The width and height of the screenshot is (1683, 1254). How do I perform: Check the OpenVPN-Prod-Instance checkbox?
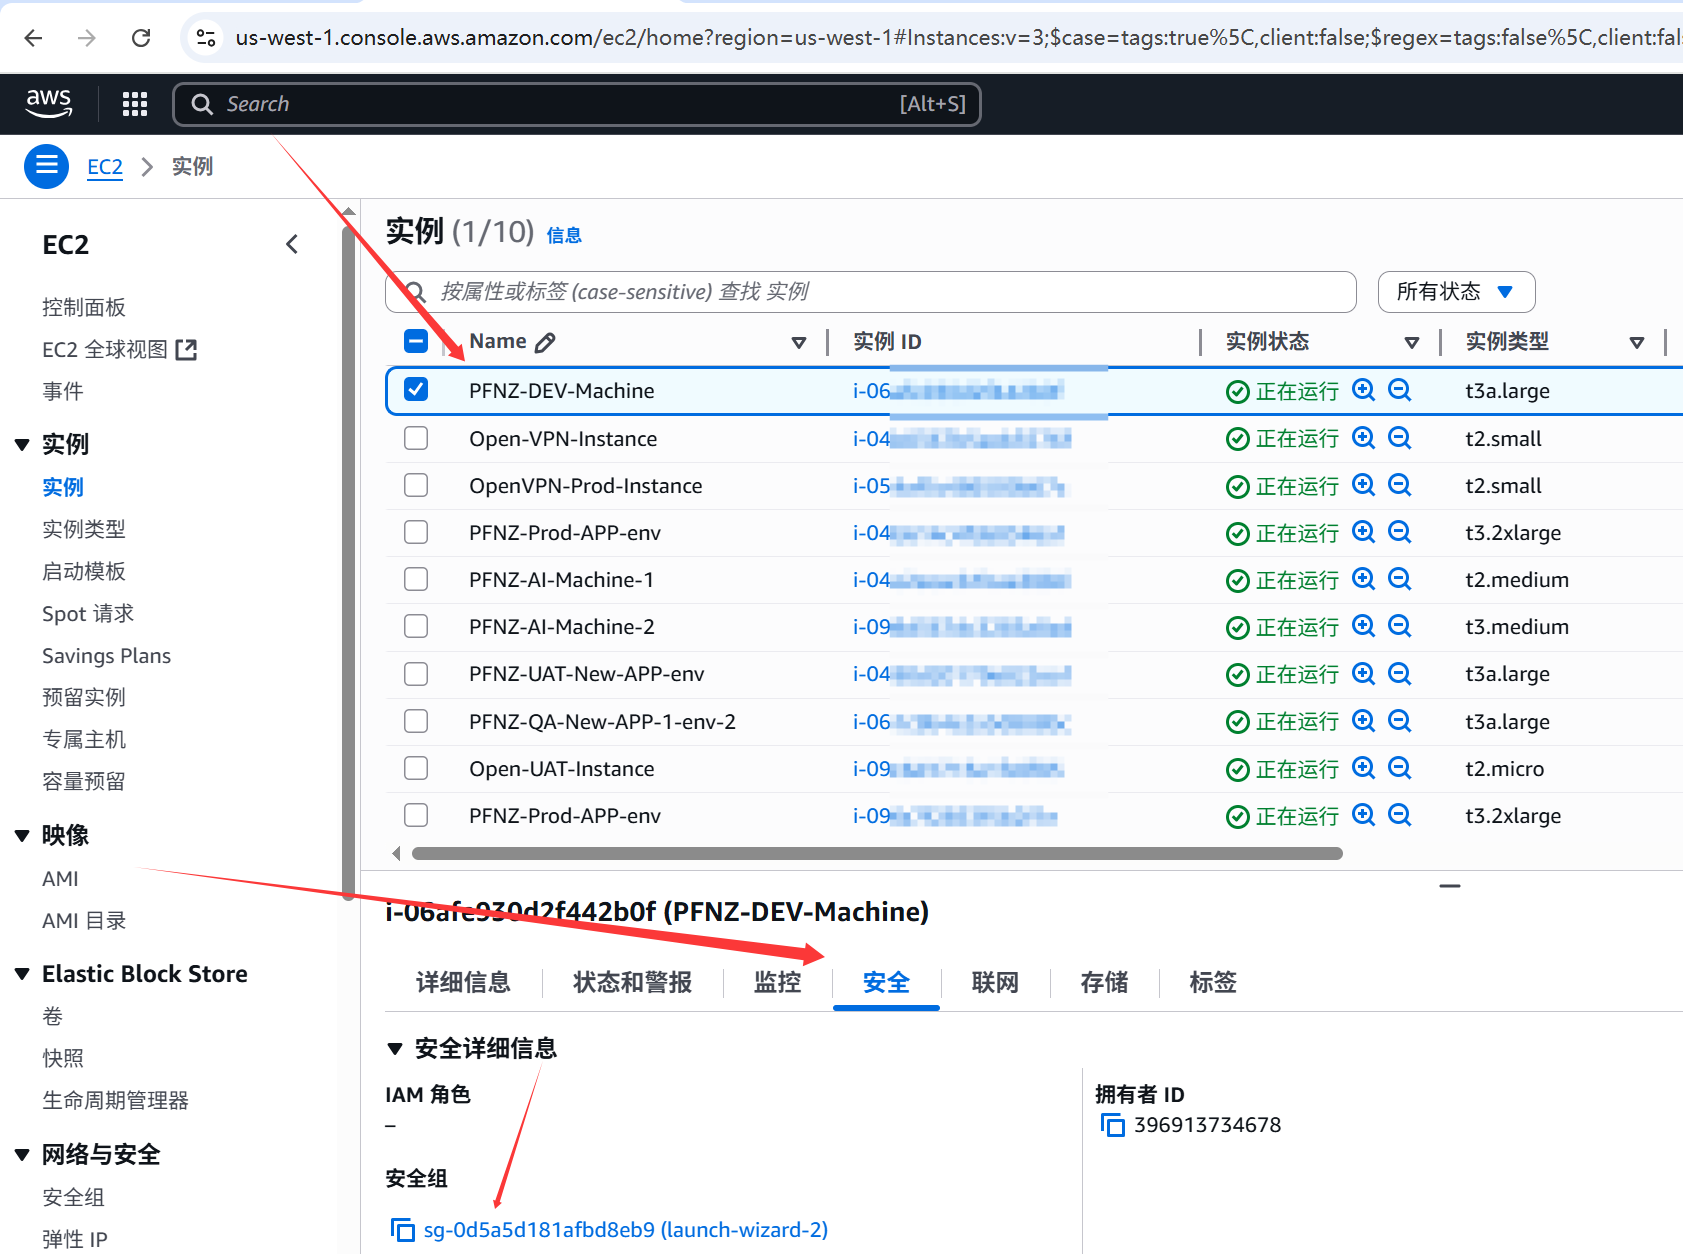416,485
